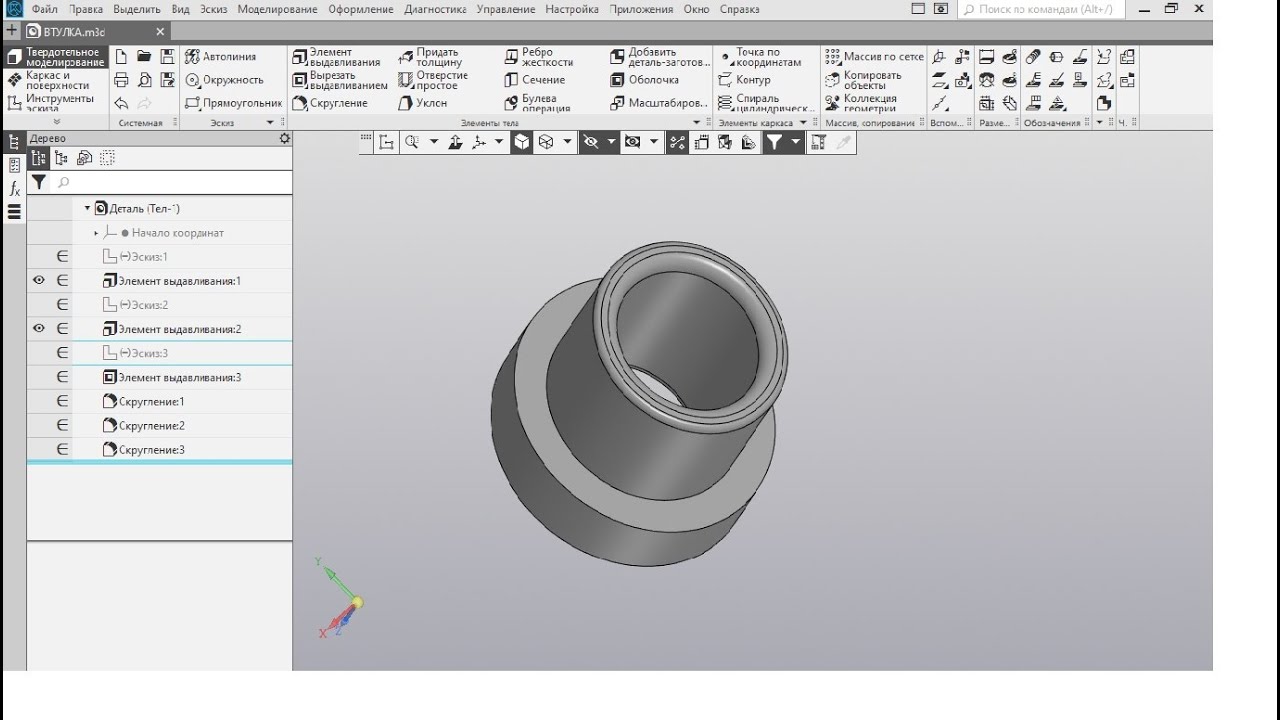Image resolution: width=1280 pixels, height=720 pixels.
Task: Choose Копировать объекты command
Action: click(x=864, y=80)
